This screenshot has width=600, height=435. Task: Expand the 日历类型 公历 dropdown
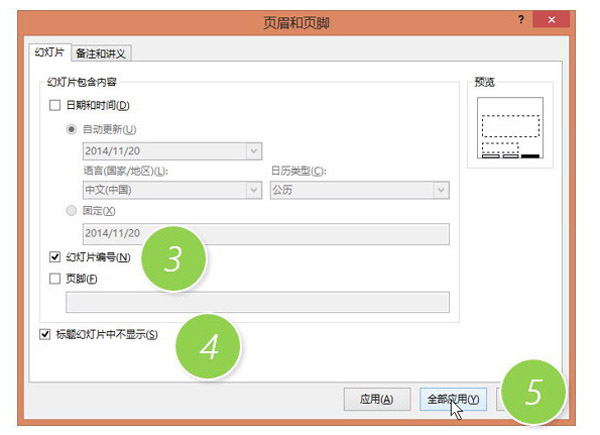[440, 191]
